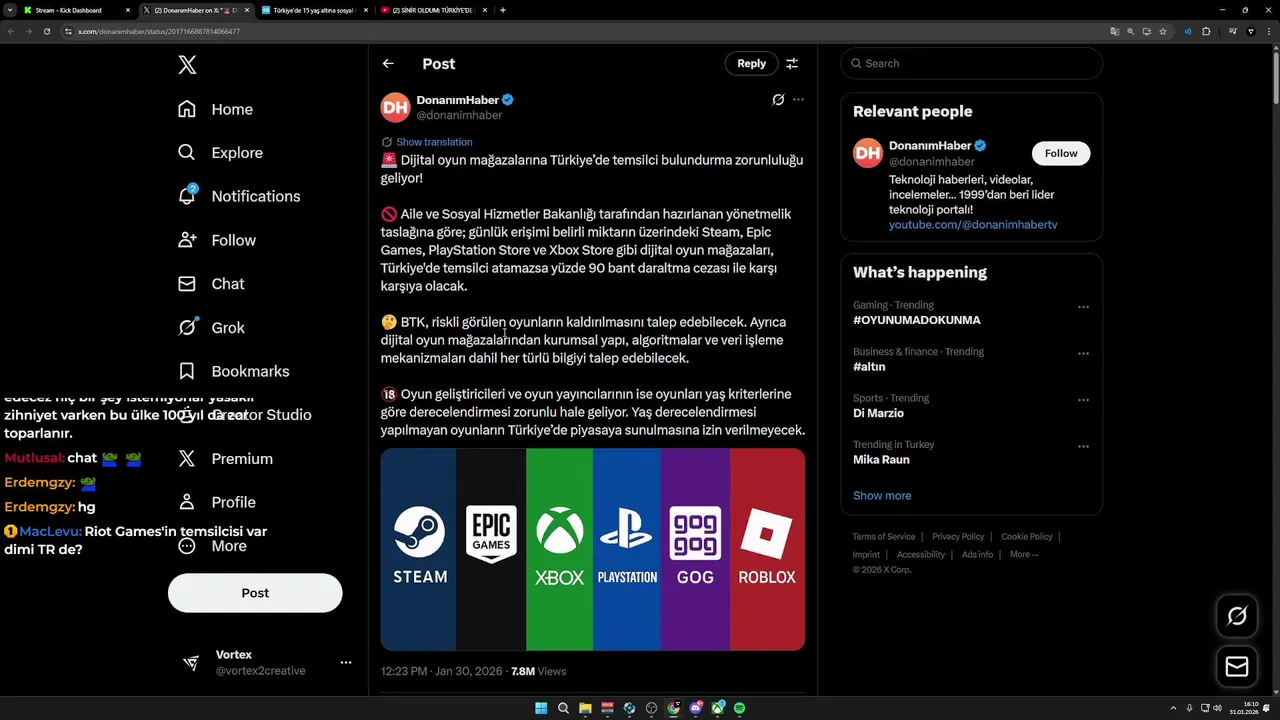This screenshot has height=720, width=1280.
Task: Open the Home timeline
Action: 216,109
